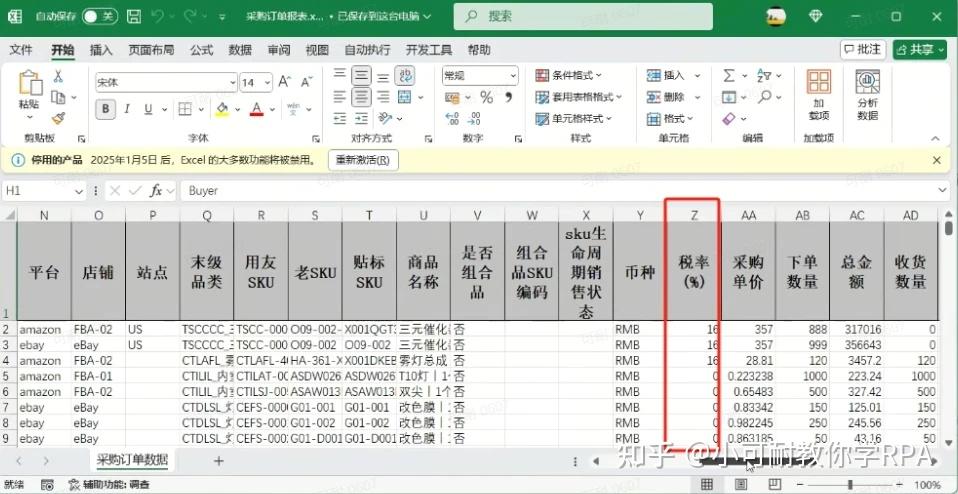Click the Percent Style icon

486,97
